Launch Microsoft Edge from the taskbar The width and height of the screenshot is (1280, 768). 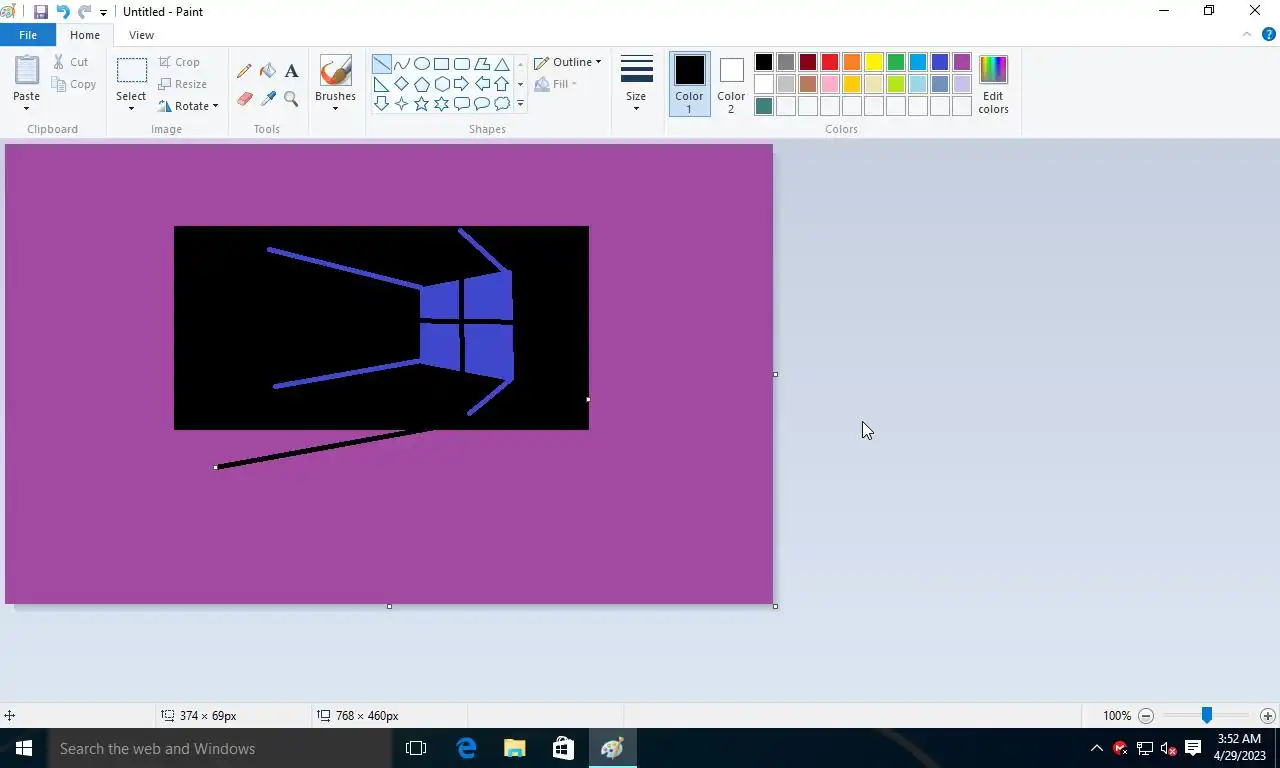tap(466, 748)
